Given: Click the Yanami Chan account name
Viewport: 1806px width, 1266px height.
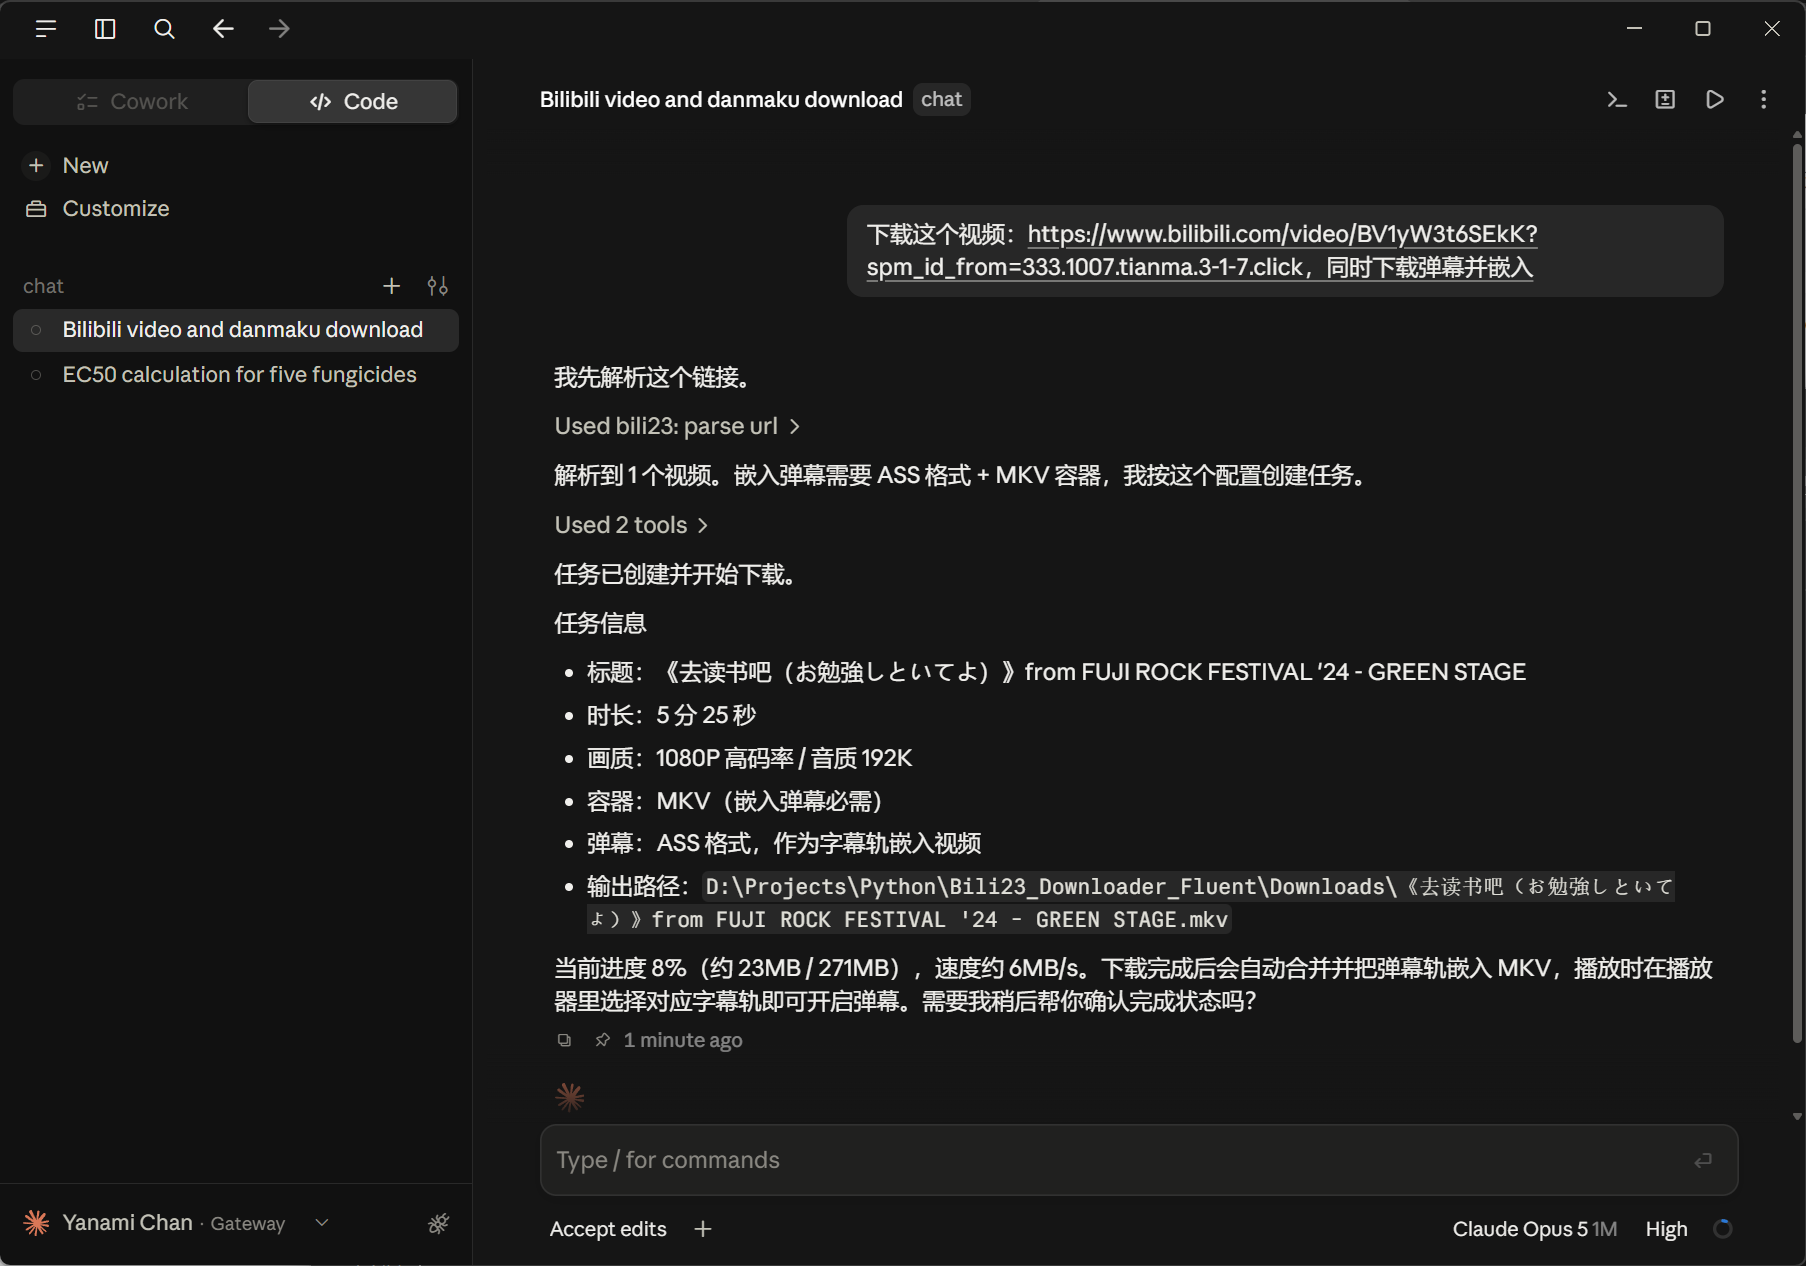Looking at the screenshot, I should point(127,1223).
